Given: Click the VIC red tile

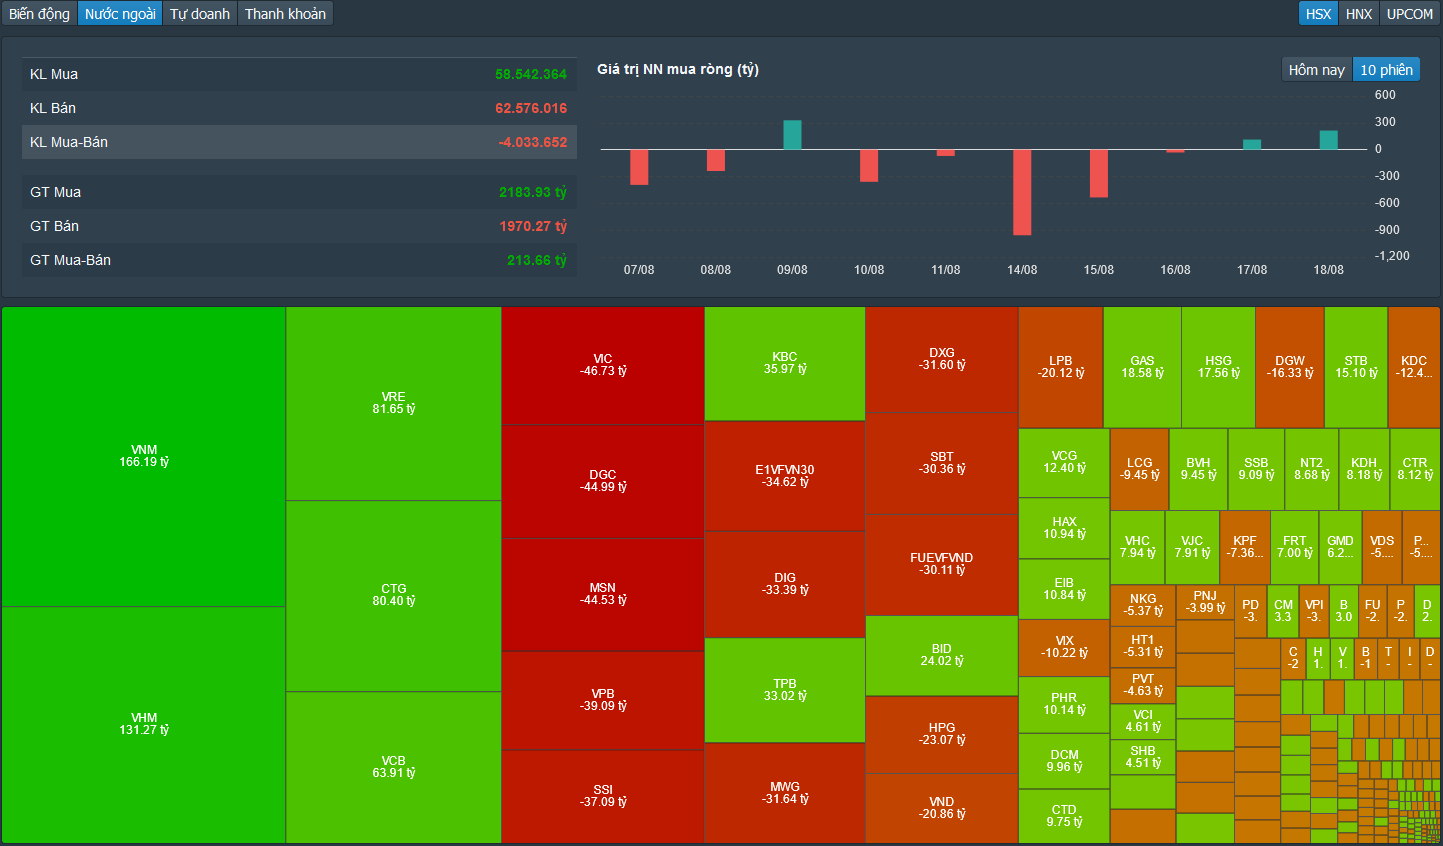Looking at the screenshot, I should coord(603,365).
